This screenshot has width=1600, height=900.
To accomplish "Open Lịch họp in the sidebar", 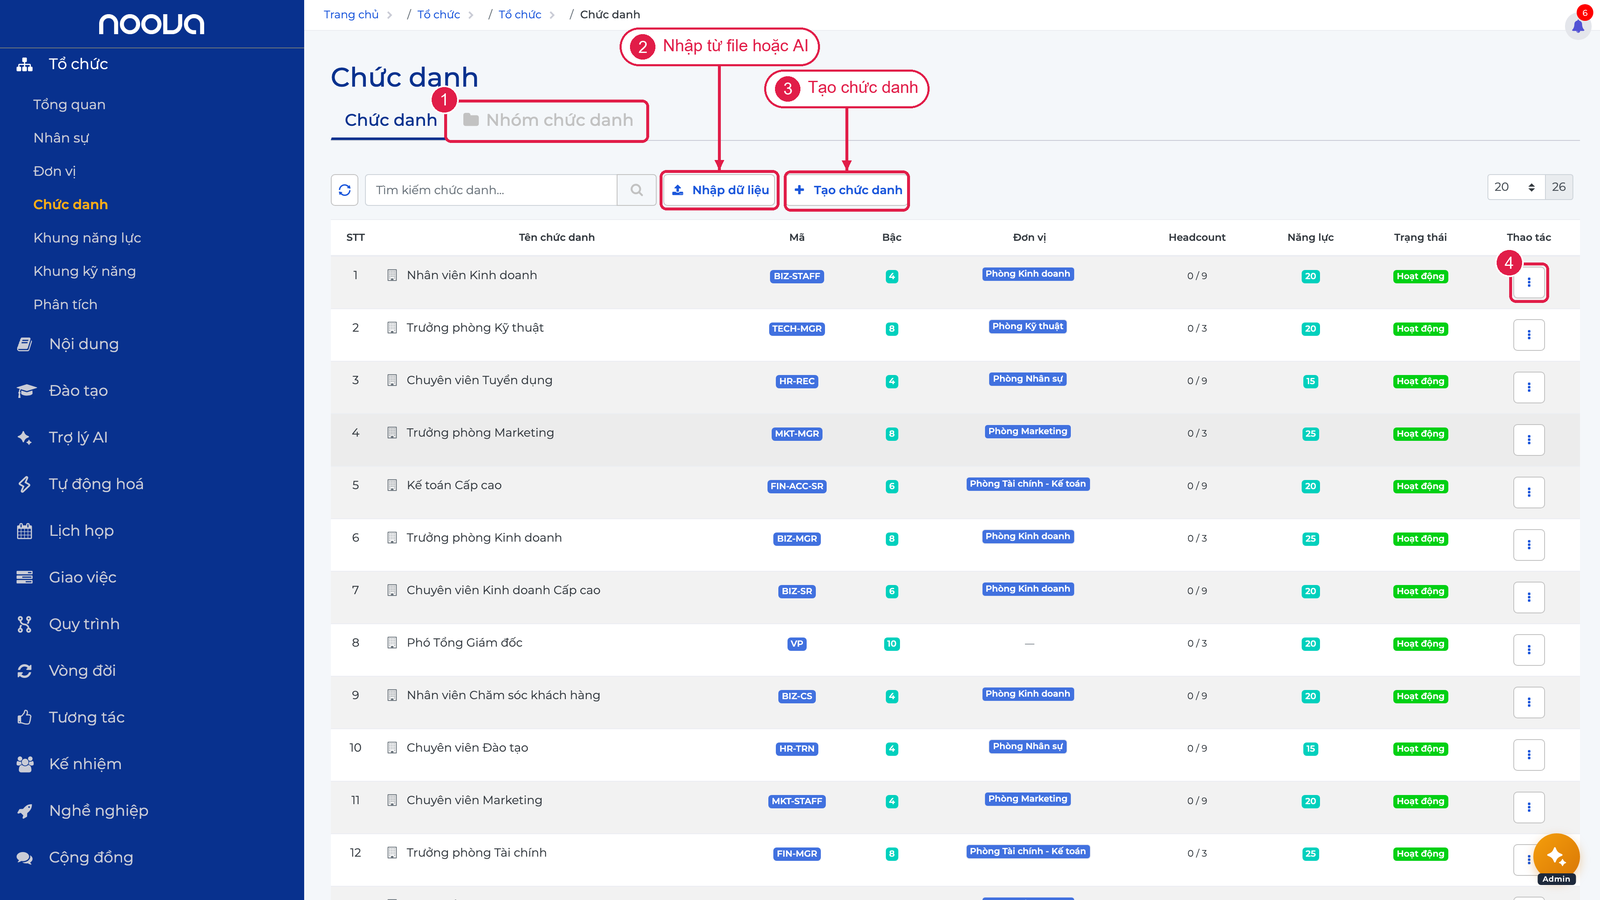I will pyautogui.click(x=80, y=531).
